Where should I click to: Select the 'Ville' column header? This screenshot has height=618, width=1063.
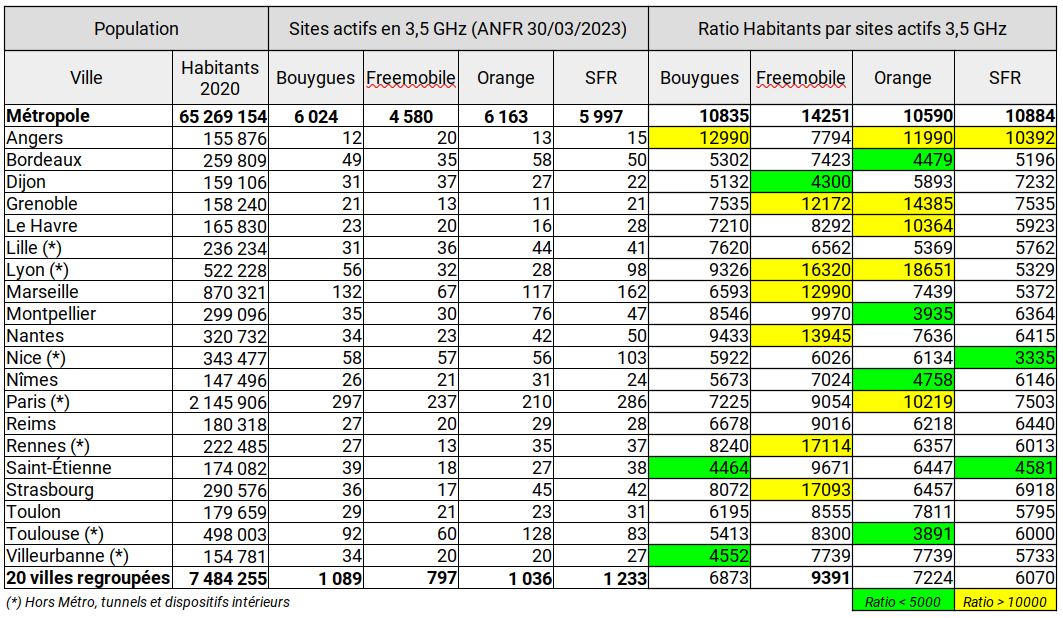86,77
